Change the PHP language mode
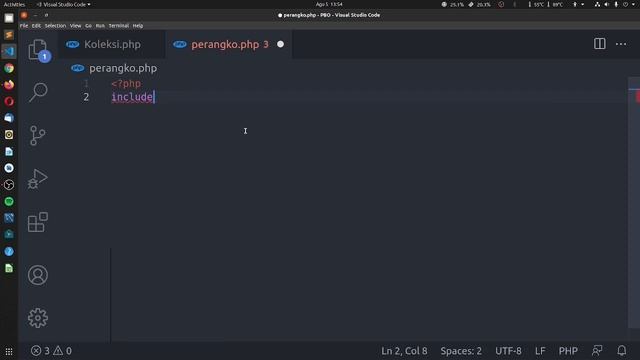Screen dimensions: 640x360 (x=568, y=351)
